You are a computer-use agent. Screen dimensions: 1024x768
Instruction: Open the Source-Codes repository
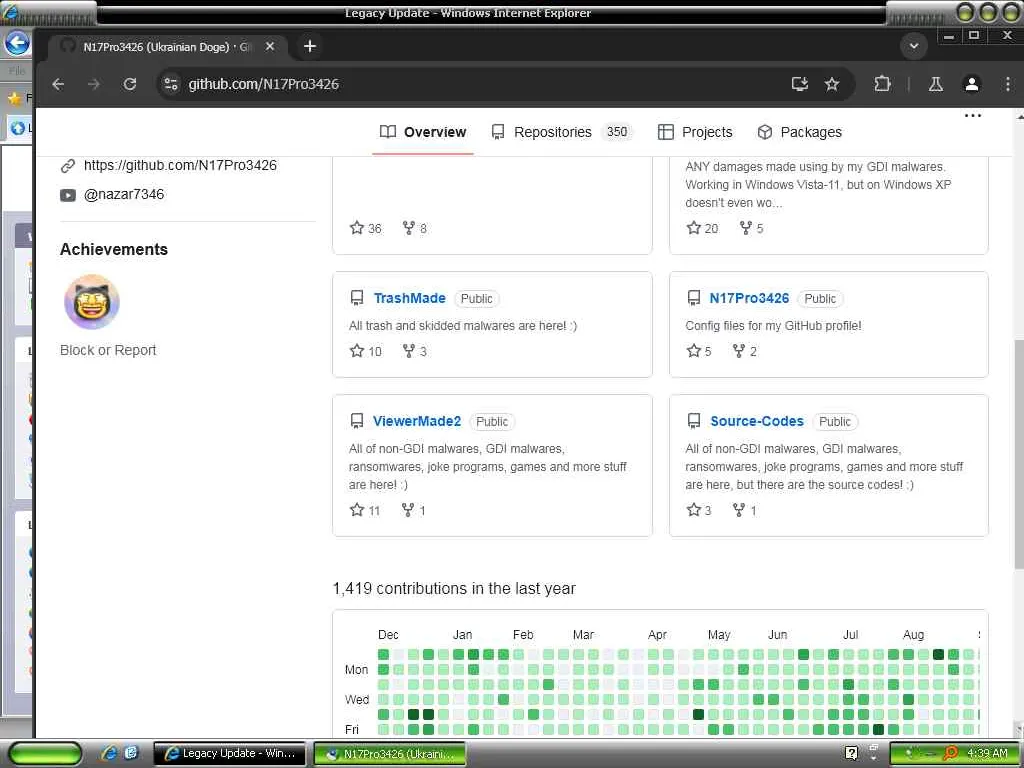coord(757,421)
